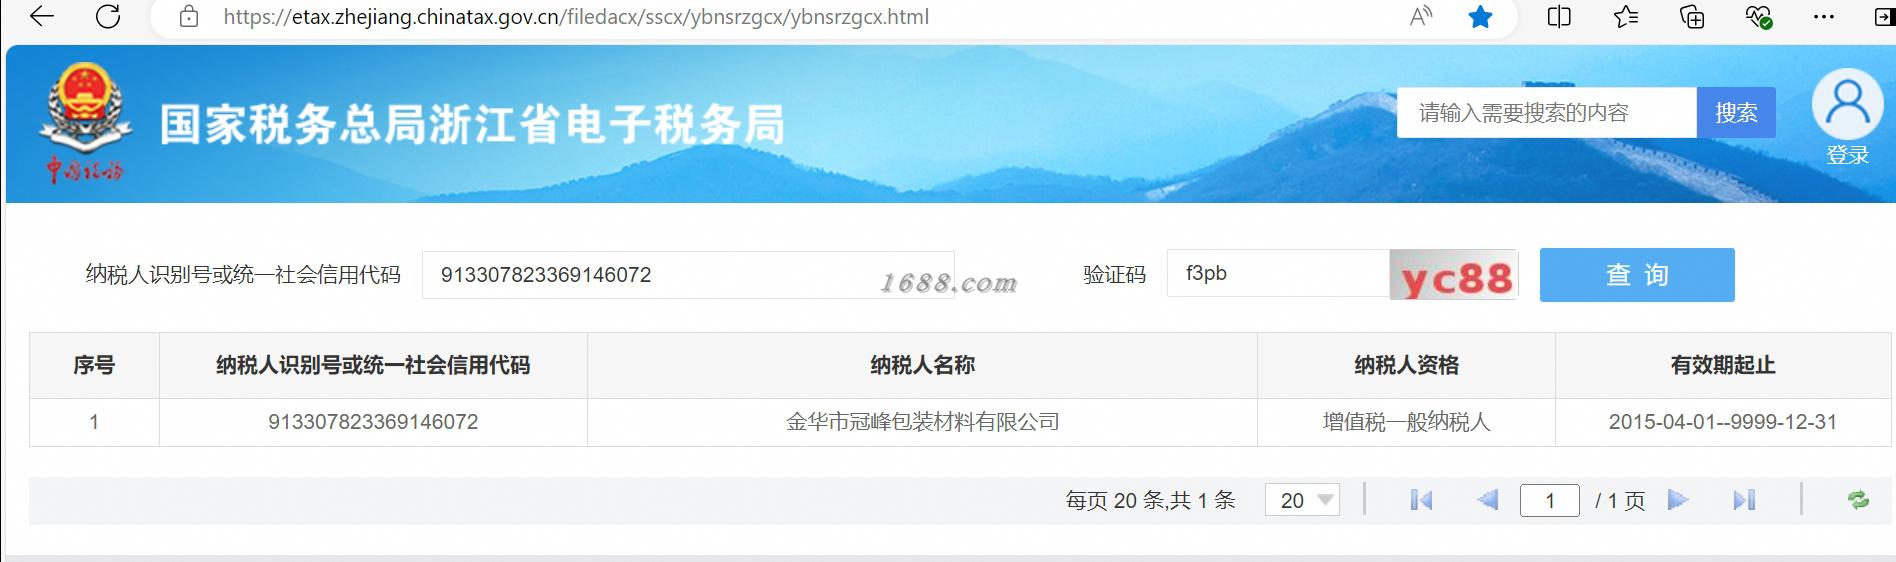Viewport: 1896px width, 562px height.
Task: Click the address bar URL
Action: [x=576, y=17]
